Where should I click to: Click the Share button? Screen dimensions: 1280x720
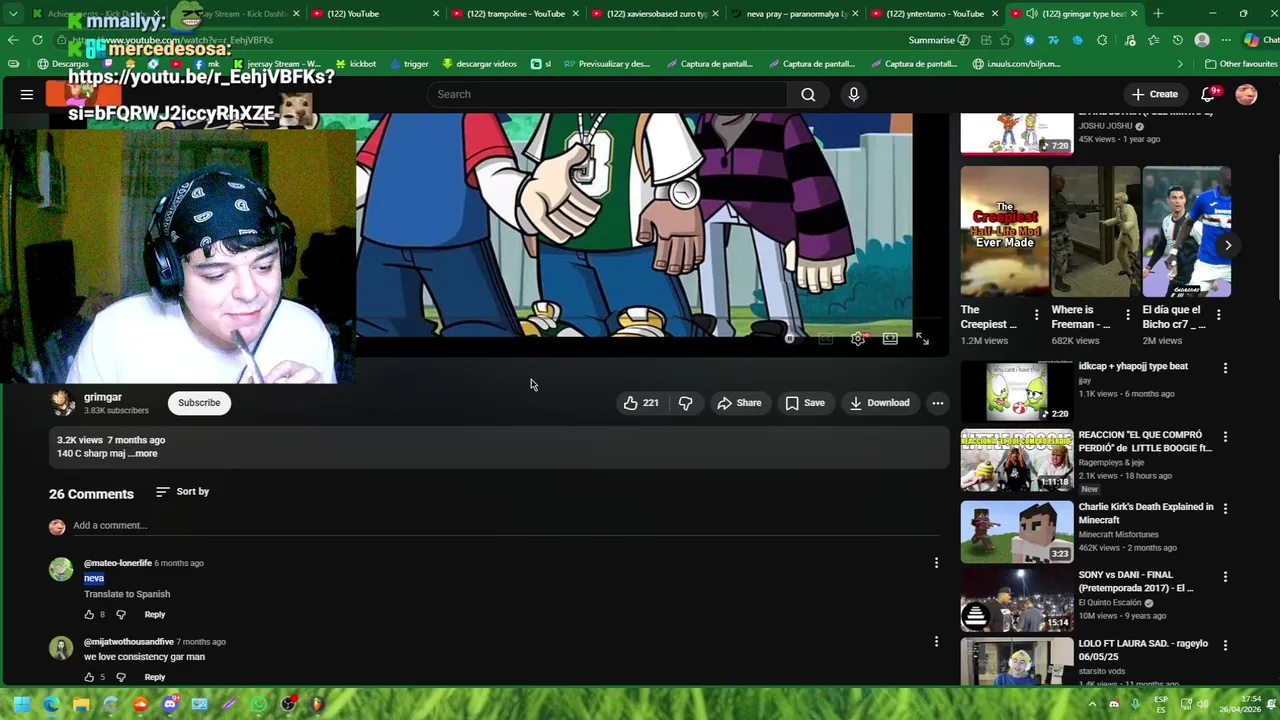click(x=739, y=403)
